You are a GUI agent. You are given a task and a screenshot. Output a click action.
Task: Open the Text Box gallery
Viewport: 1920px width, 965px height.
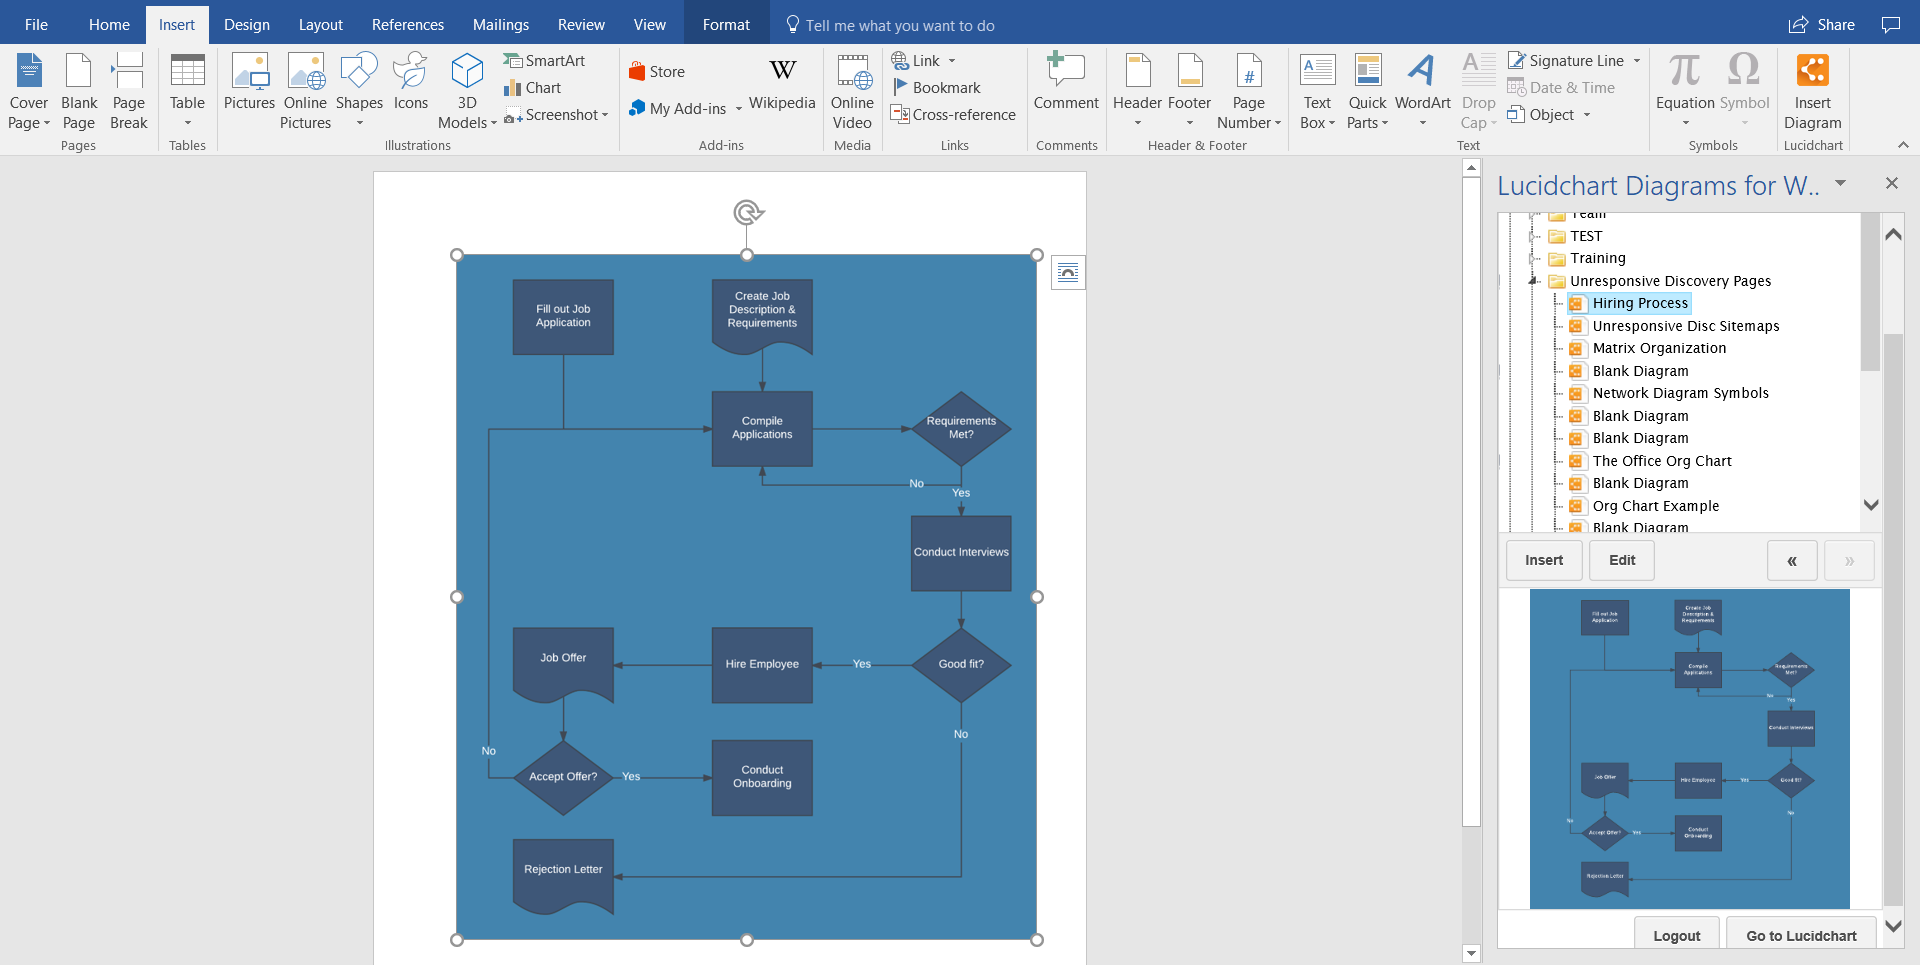click(x=1317, y=92)
